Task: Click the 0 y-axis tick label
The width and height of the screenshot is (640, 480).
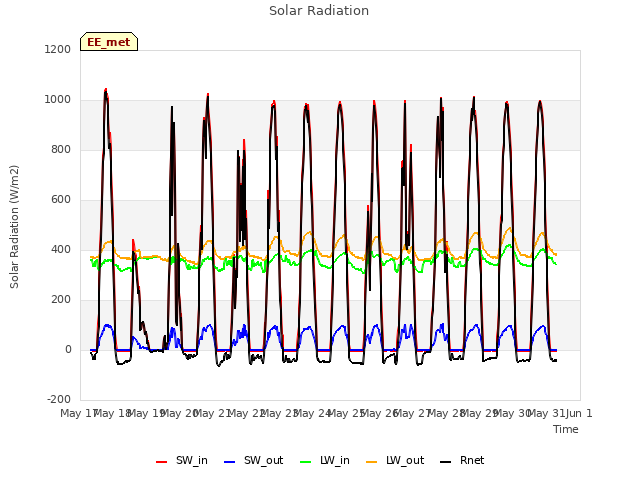Action: [x=68, y=350]
